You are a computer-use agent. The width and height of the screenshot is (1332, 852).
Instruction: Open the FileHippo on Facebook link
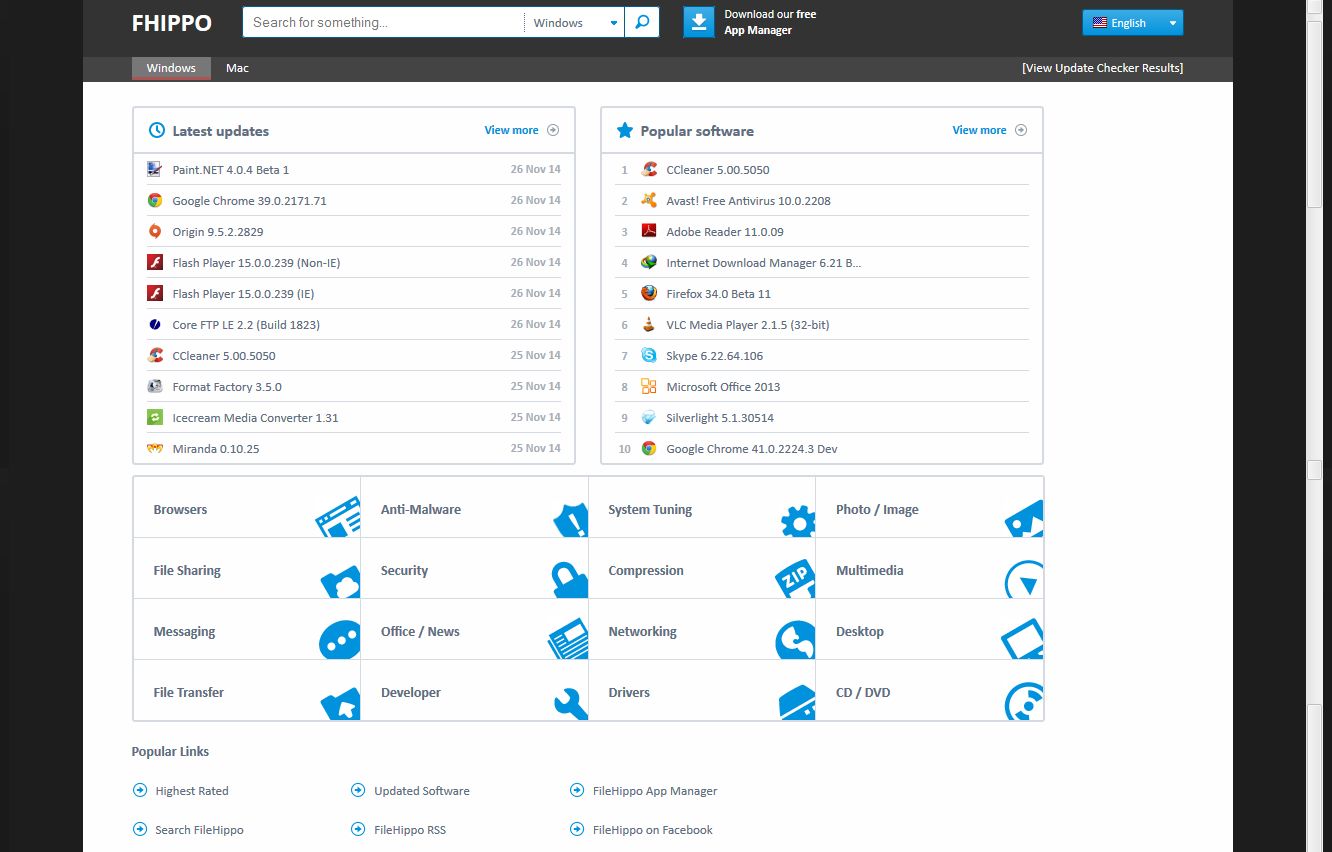pos(652,829)
